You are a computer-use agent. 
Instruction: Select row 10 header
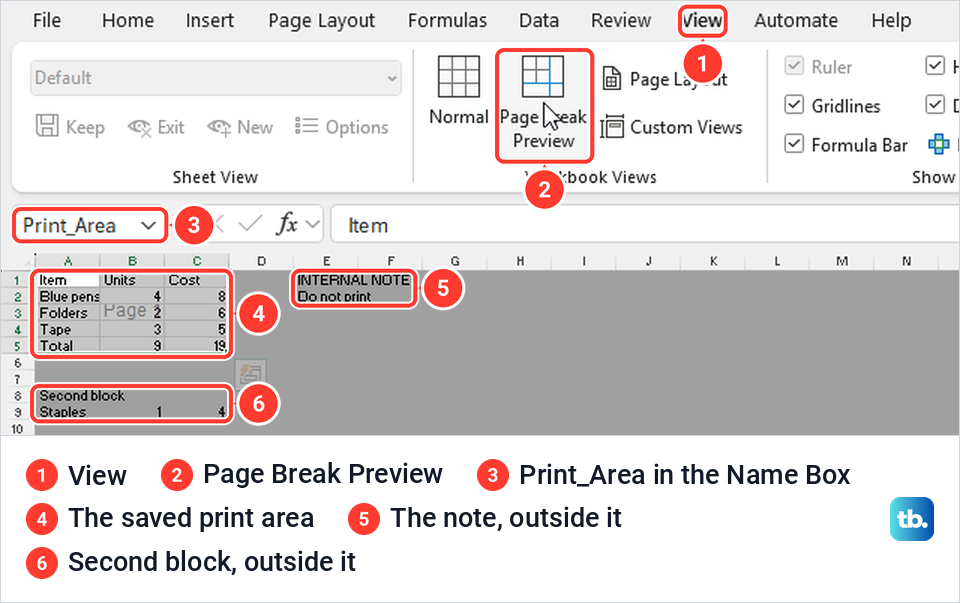click(x=17, y=429)
